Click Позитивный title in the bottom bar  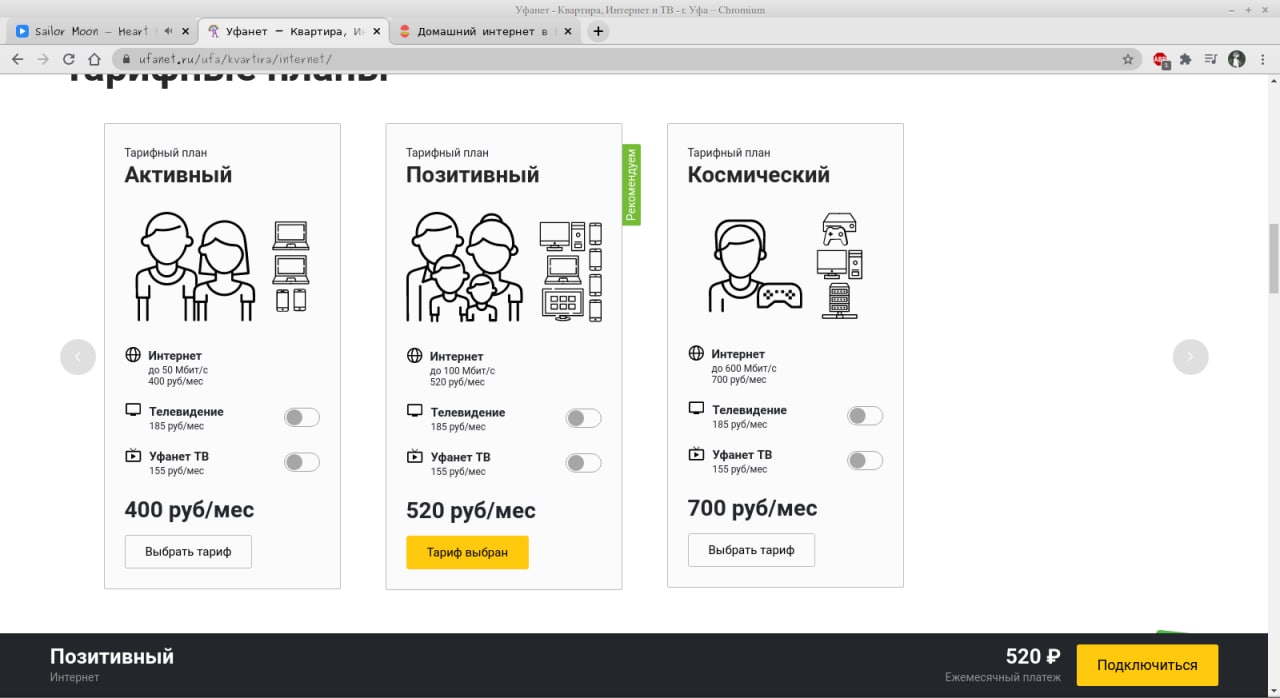point(112,657)
